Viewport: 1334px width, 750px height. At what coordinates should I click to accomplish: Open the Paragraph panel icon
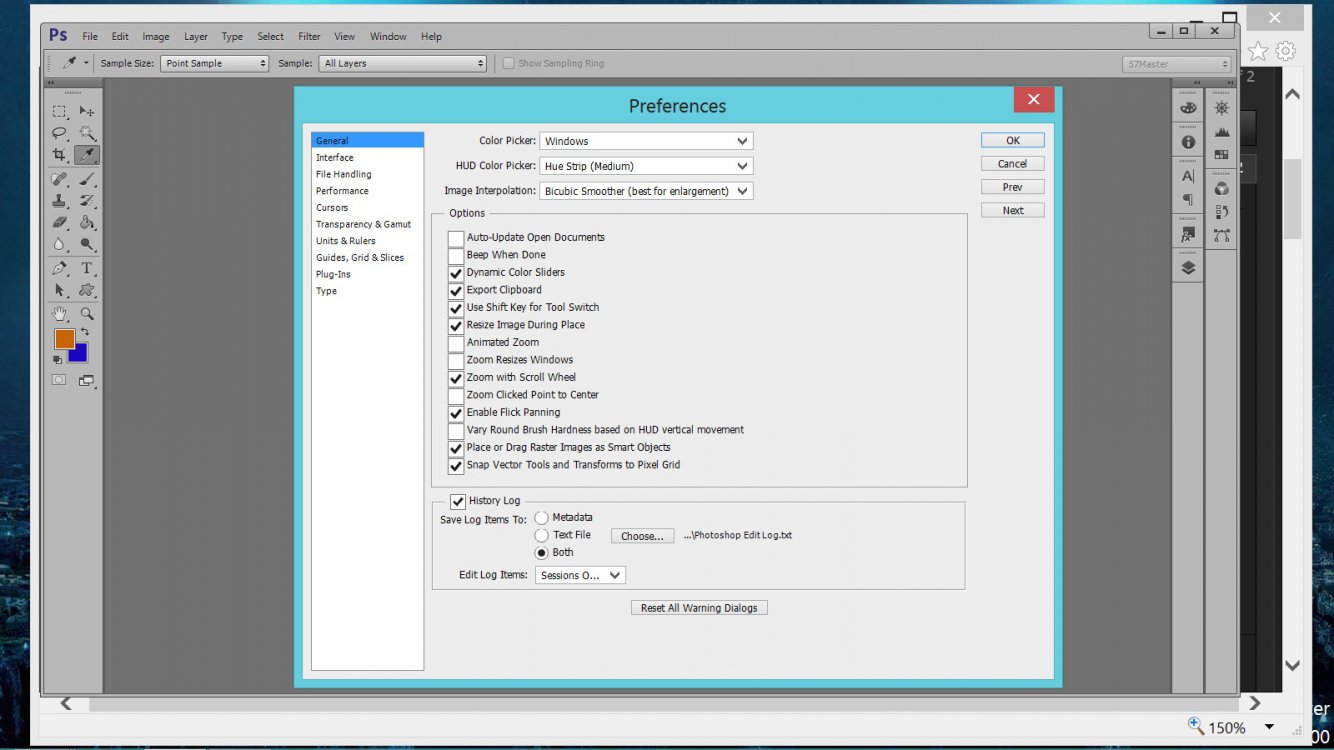click(x=1188, y=200)
